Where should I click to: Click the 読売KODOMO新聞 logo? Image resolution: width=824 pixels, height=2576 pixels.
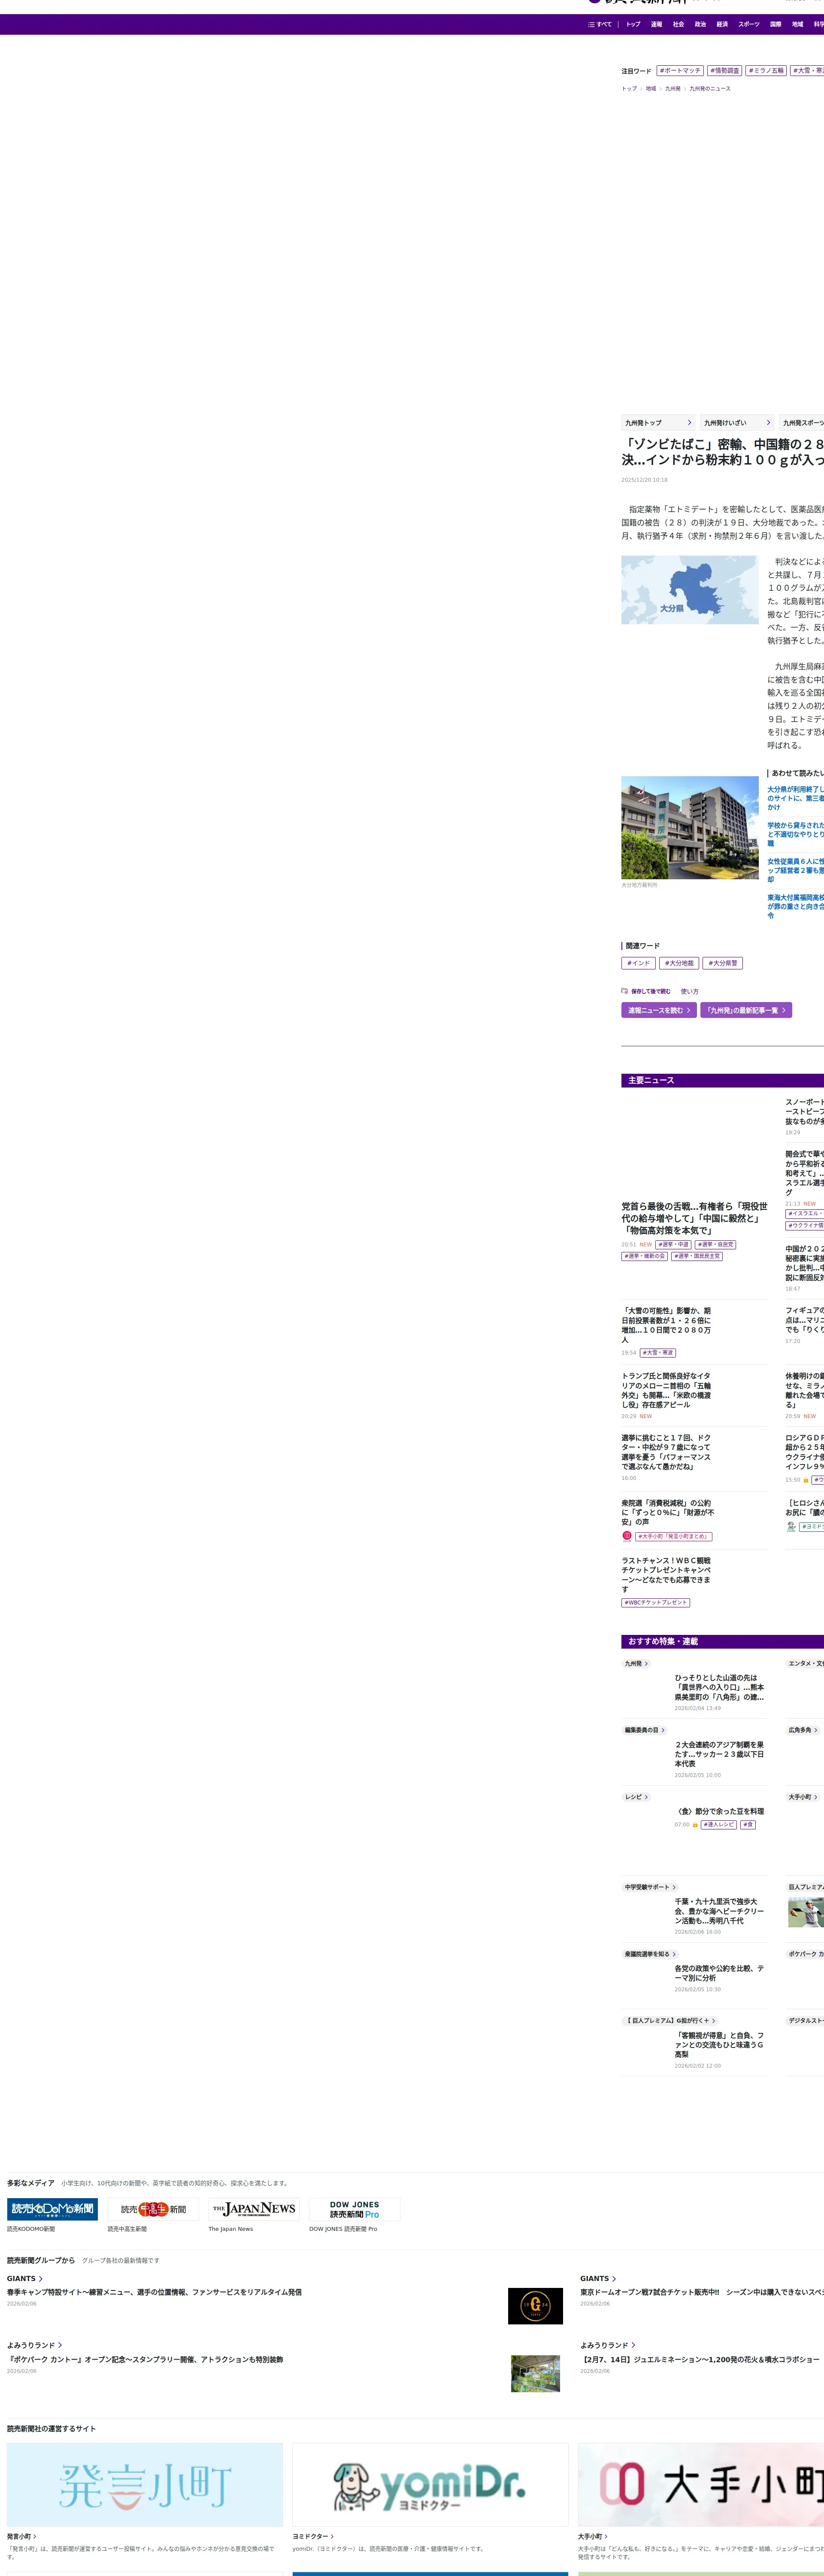coord(52,2208)
